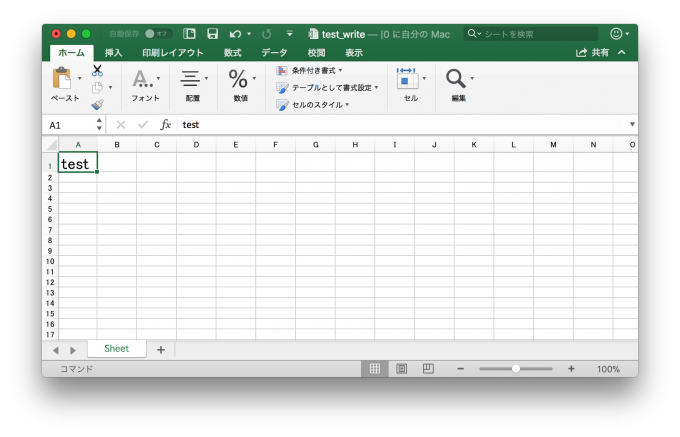The height and width of the screenshot is (437, 680).
Task: Open Cell Styles dropdown
Action: click(313, 105)
